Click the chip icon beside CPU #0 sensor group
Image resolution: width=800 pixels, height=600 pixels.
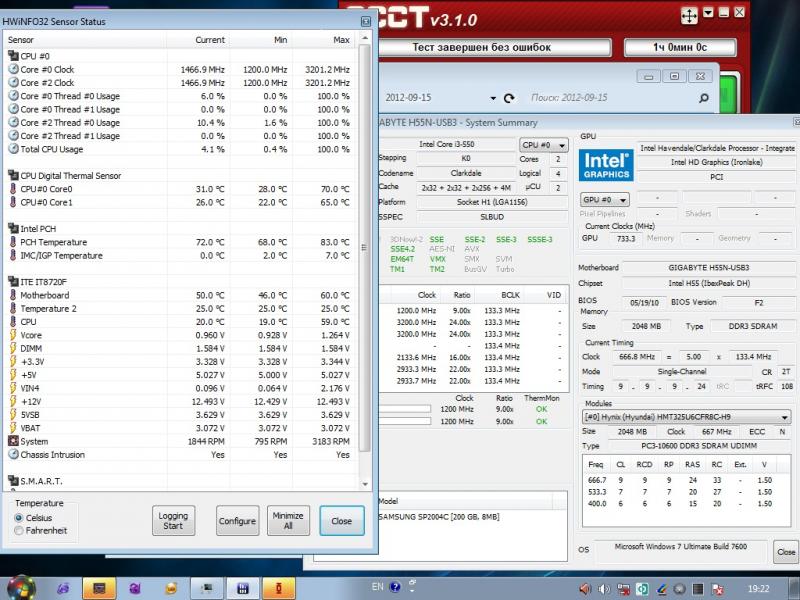point(13,56)
